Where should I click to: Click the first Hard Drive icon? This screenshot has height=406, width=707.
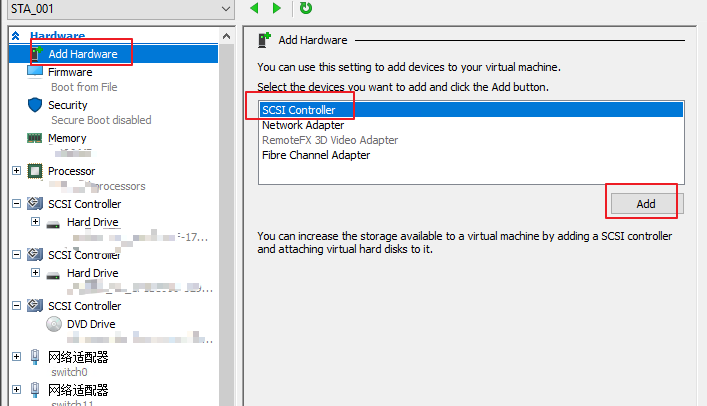pyautogui.click(x=53, y=224)
